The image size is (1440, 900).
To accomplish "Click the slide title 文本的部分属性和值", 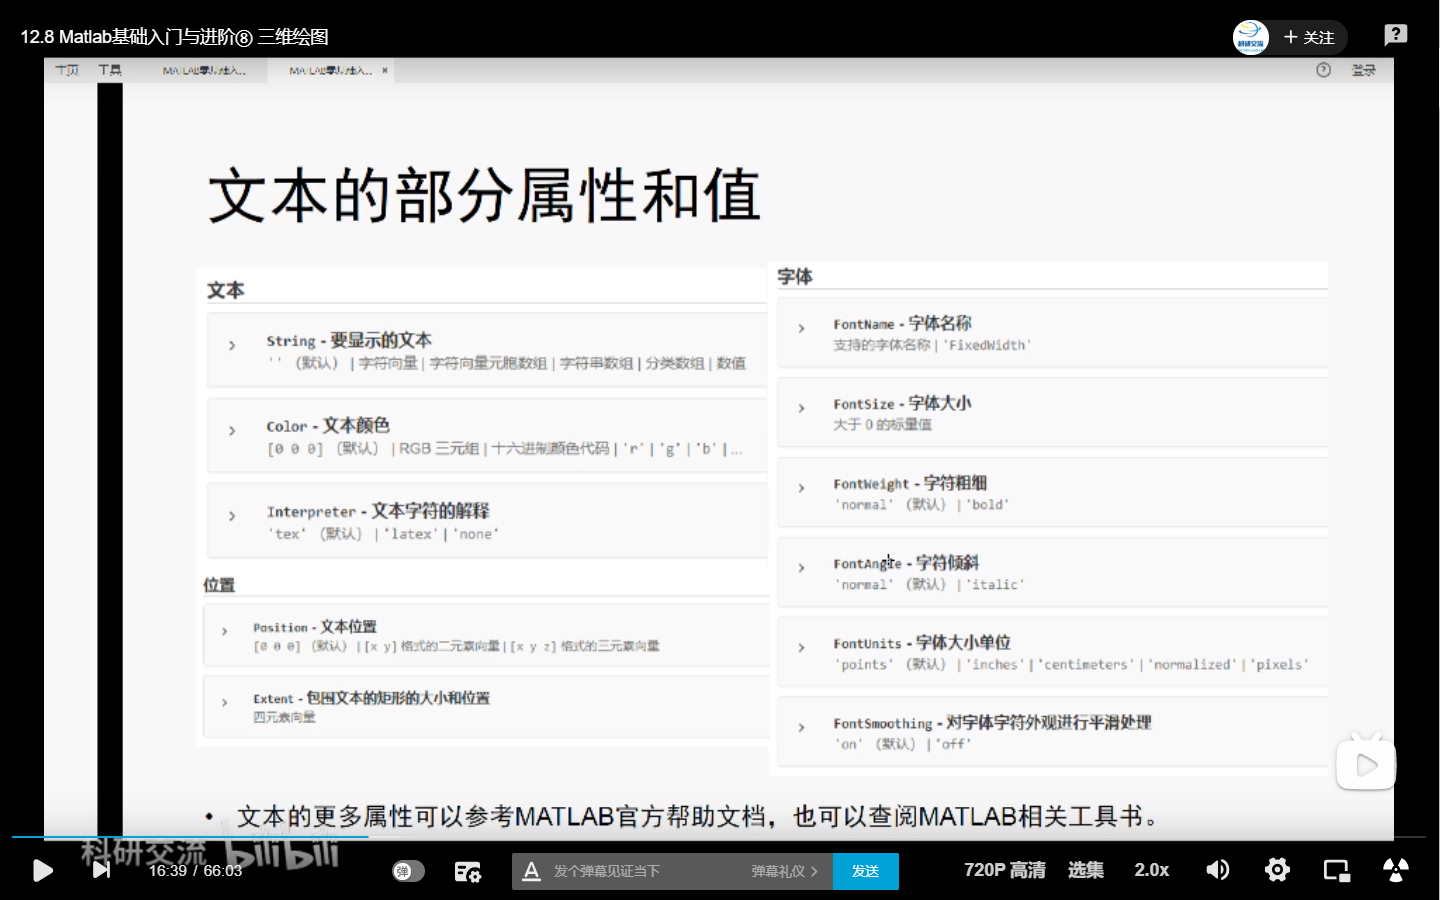I will 485,195.
